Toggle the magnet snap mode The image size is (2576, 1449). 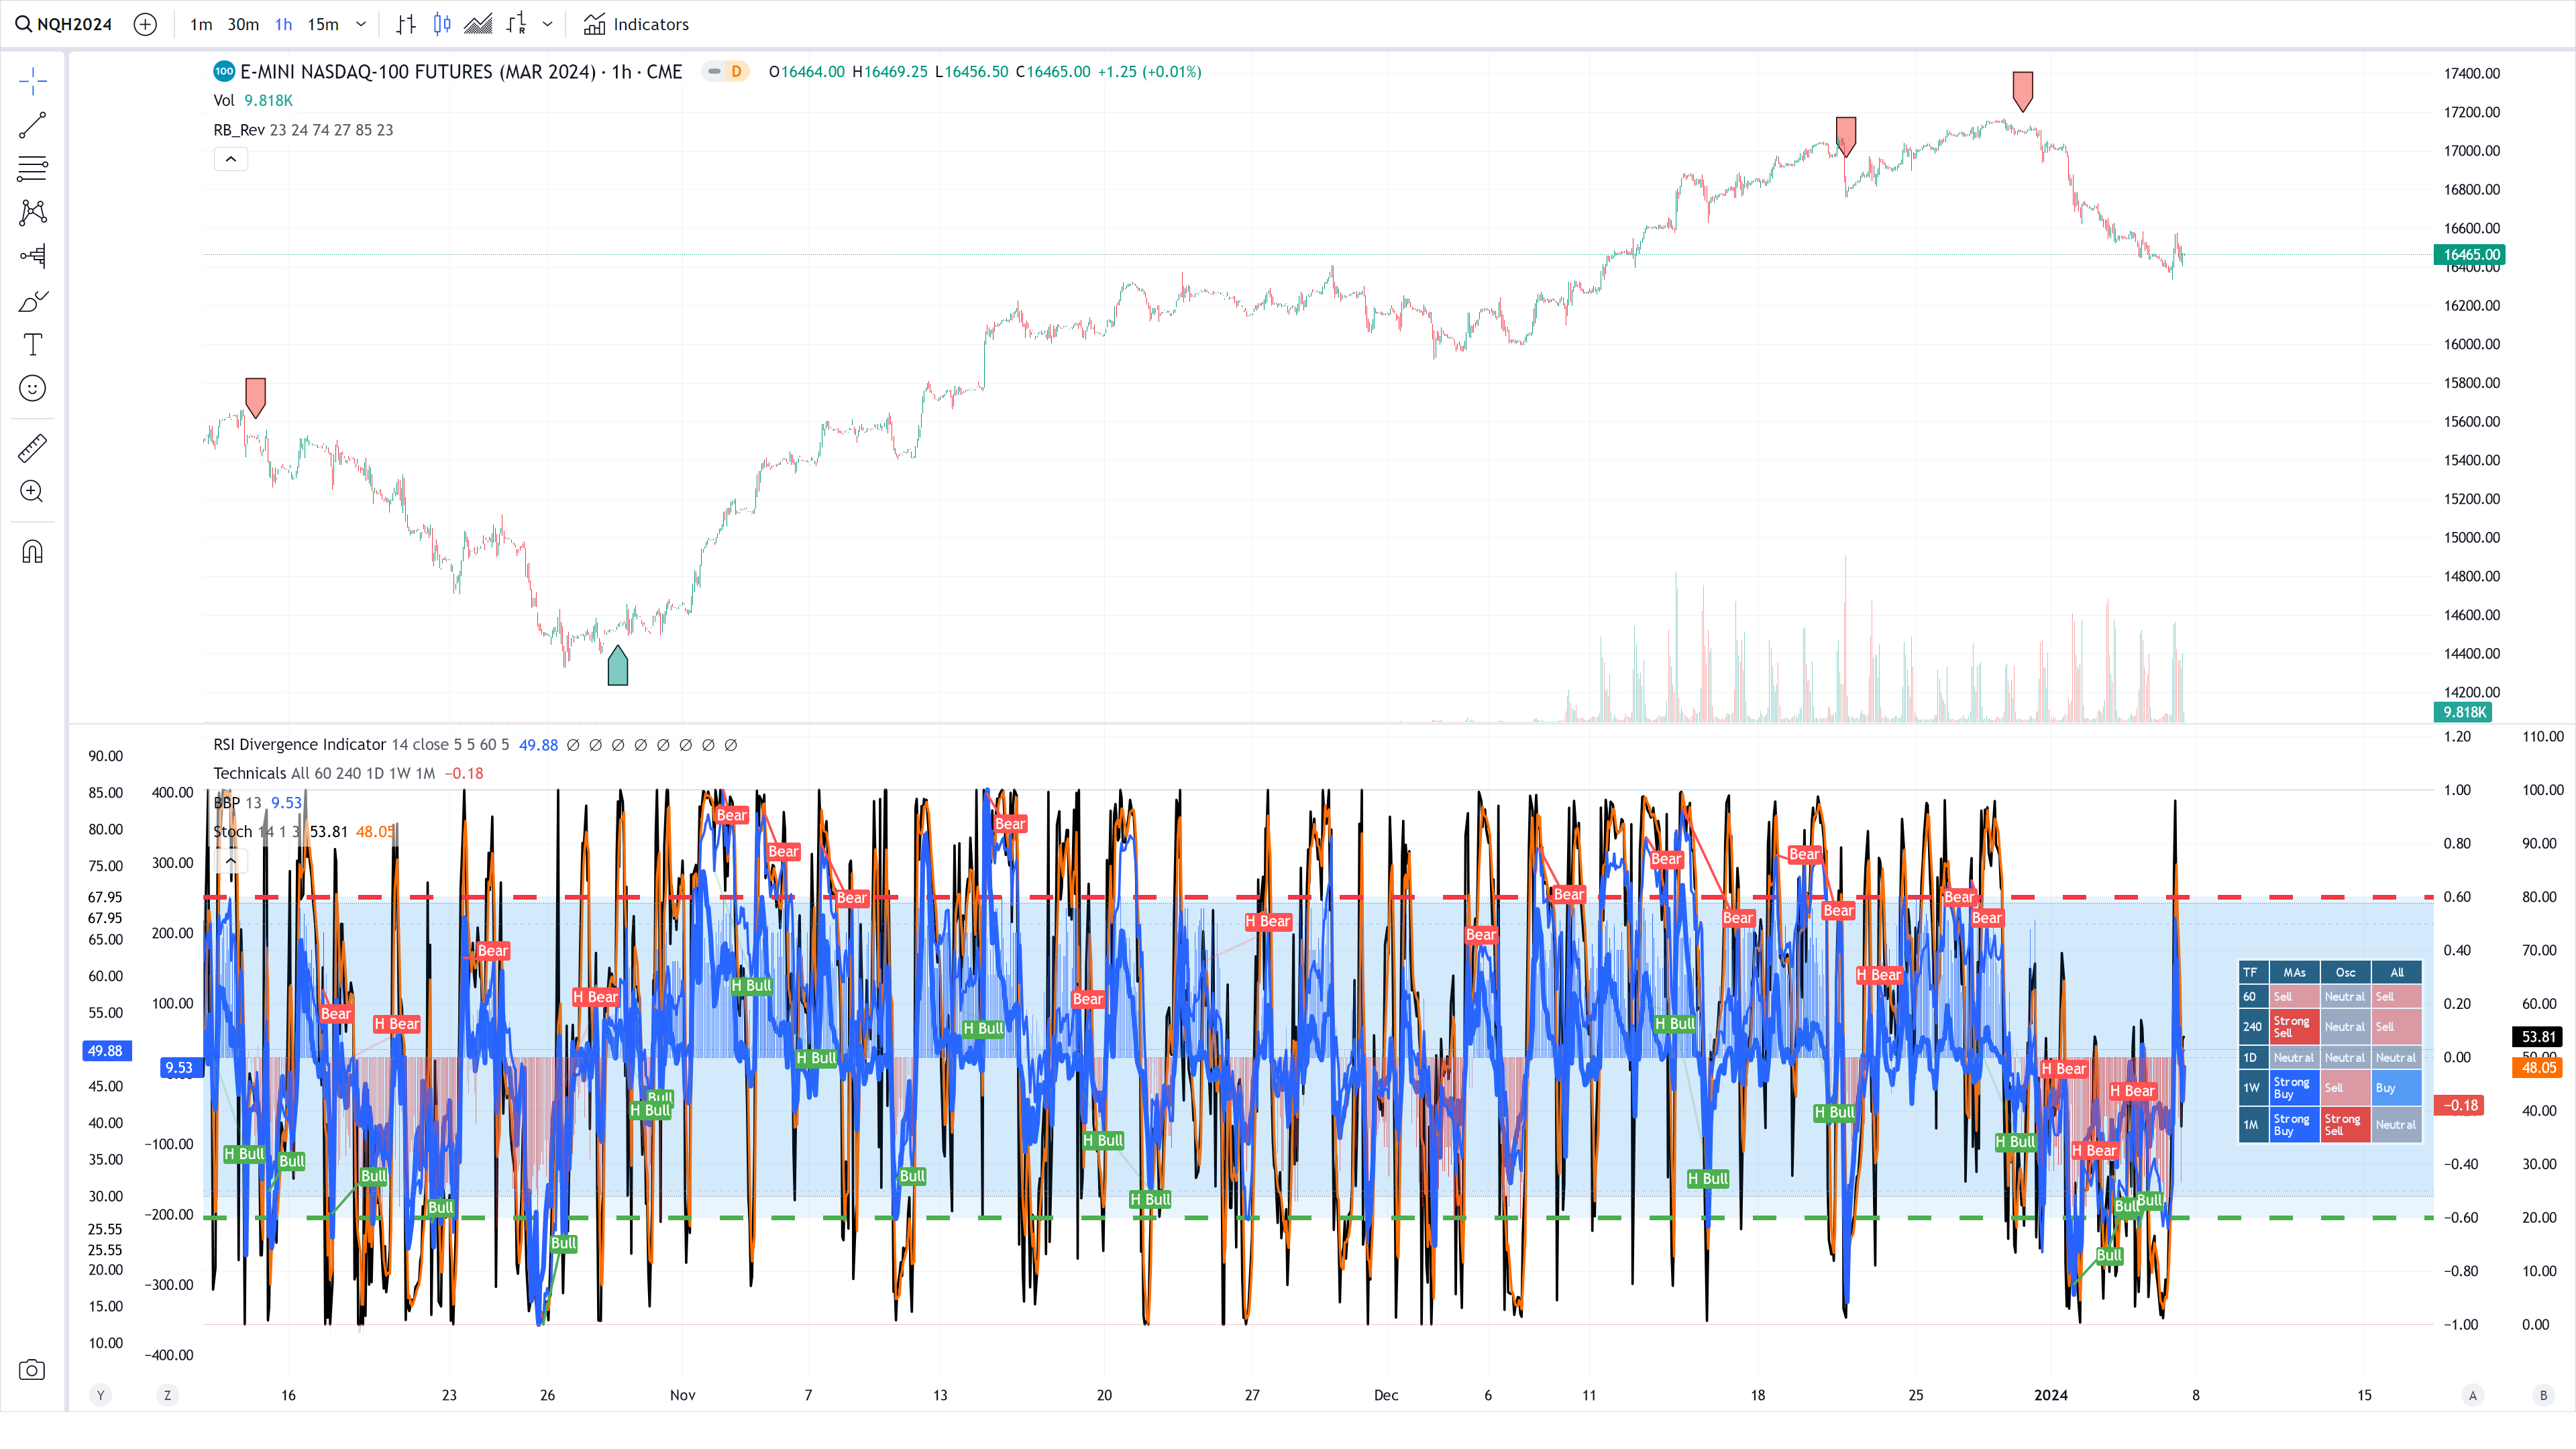pyautogui.click(x=32, y=552)
